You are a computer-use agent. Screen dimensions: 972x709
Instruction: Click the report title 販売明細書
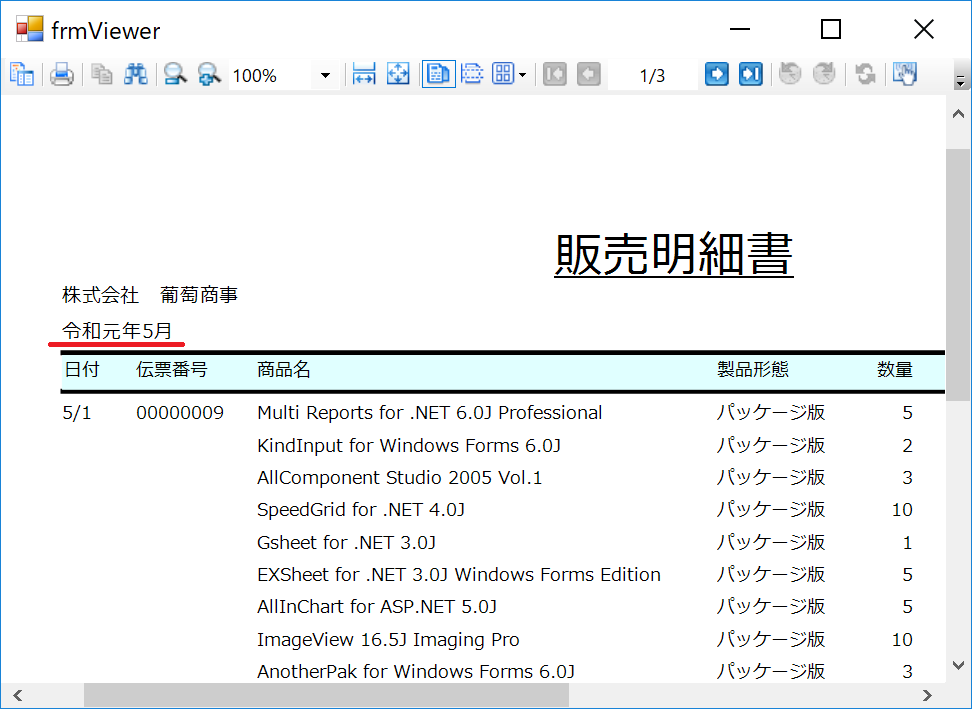[x=674, y=254]
